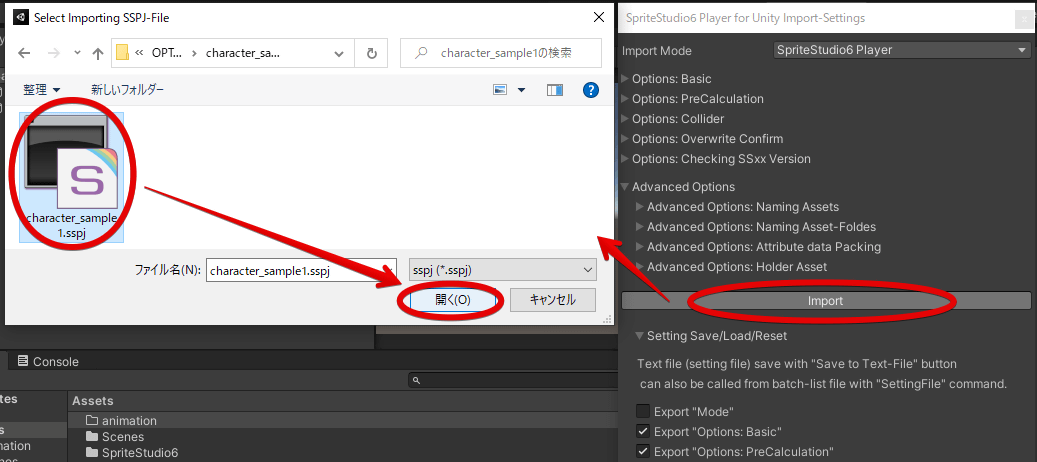Switch to the Console tab
This screenshot has width=1037, height=462.
point(48,362)
